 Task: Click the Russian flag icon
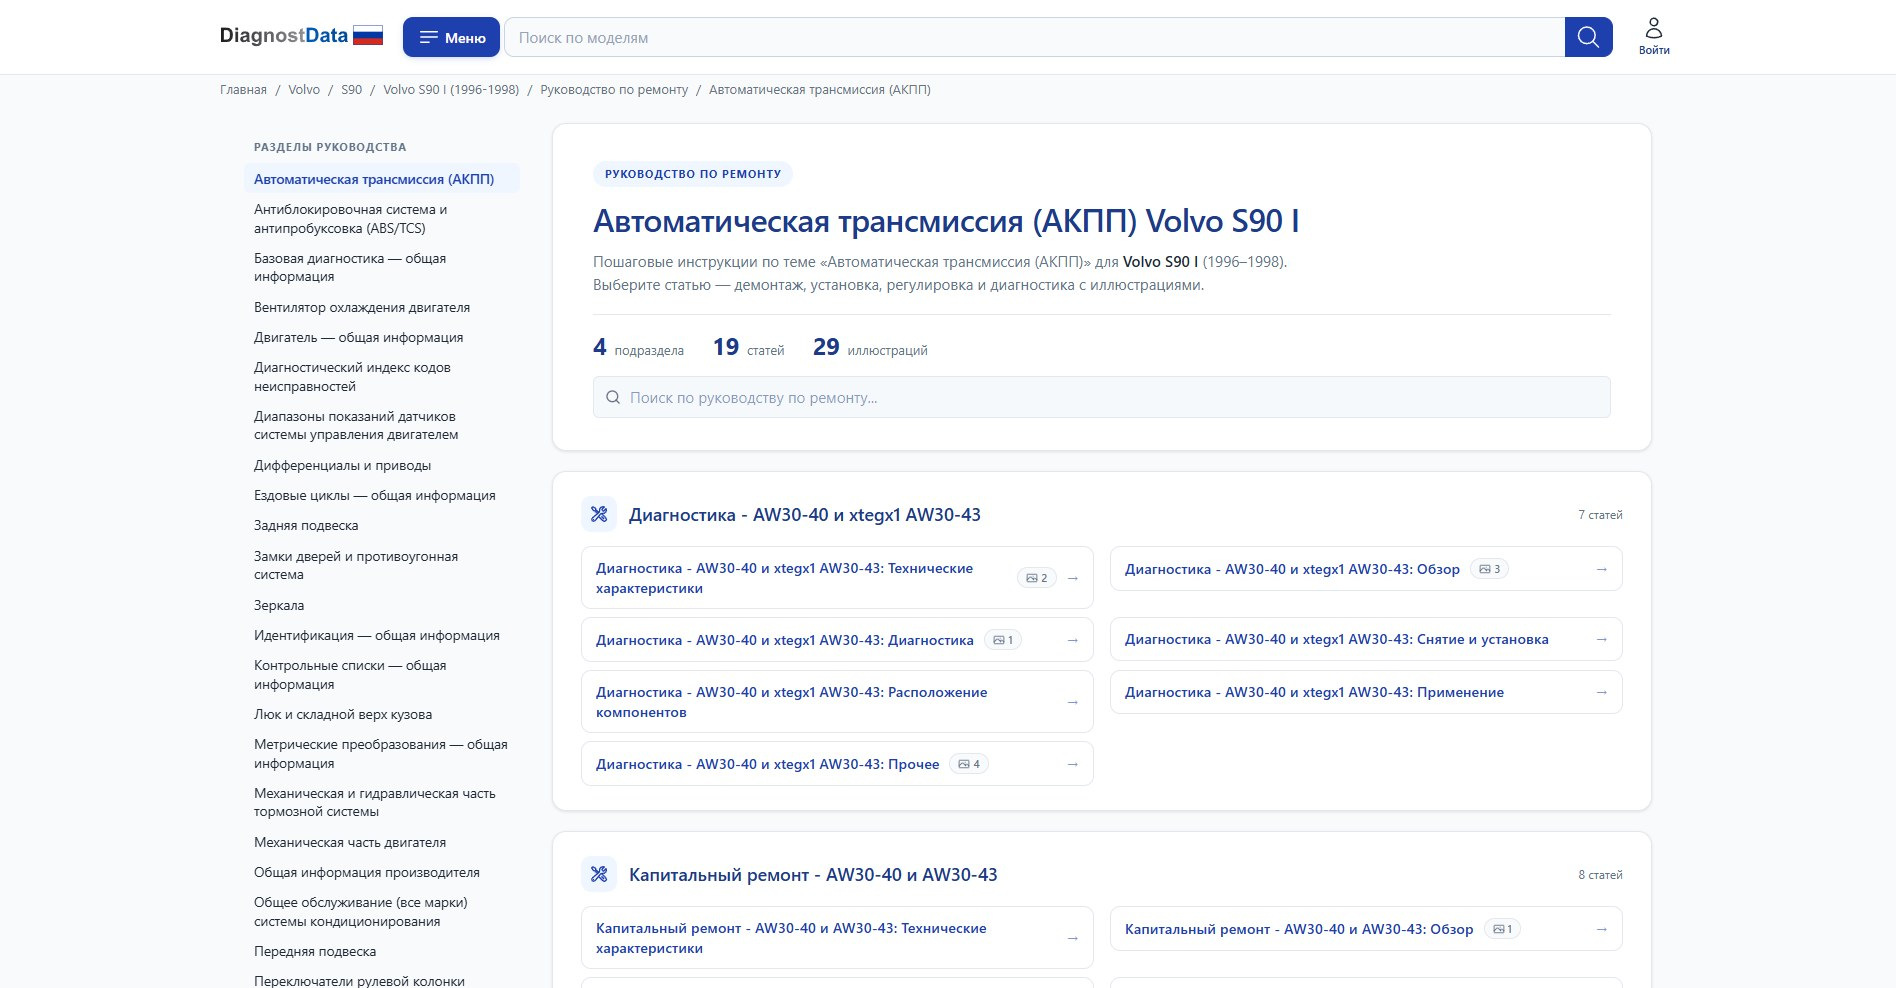click(x=368, y=36)
